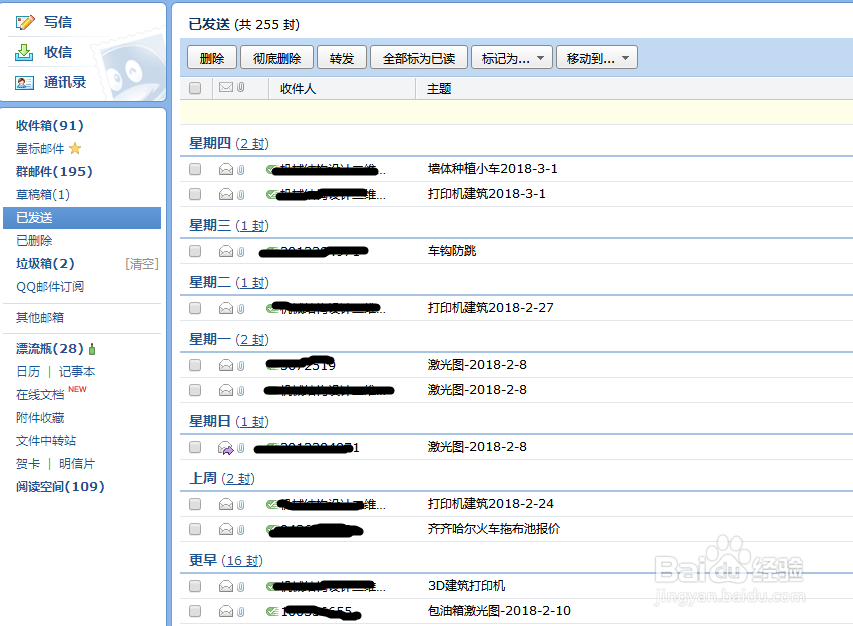Open the 附件收藏 link
The width and height of the screenshot is (853, 626).
click(40, 418)
